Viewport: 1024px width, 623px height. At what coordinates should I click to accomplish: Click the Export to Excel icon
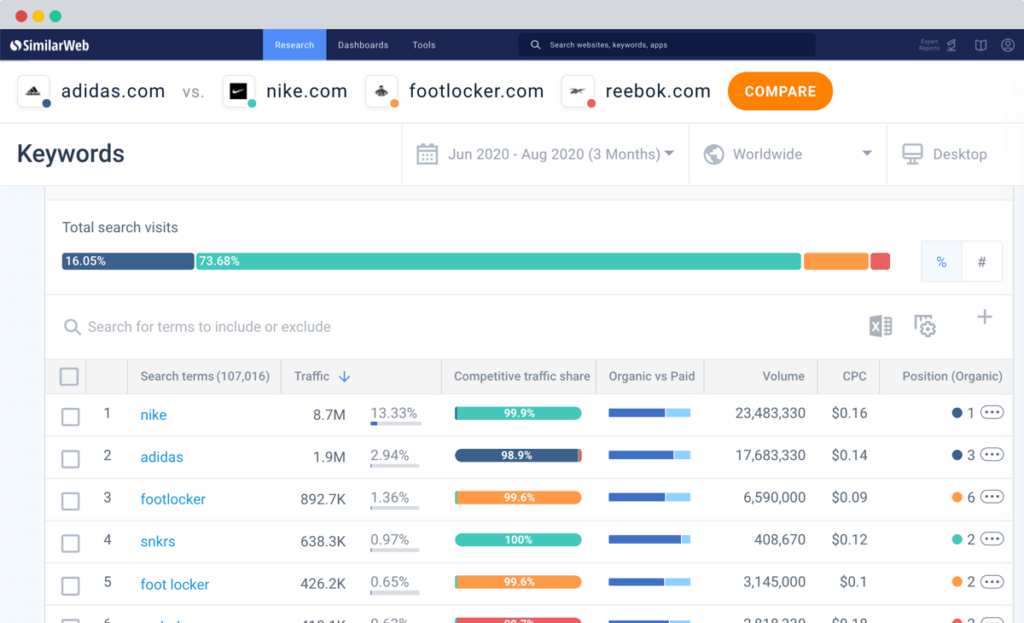(880, 326)
